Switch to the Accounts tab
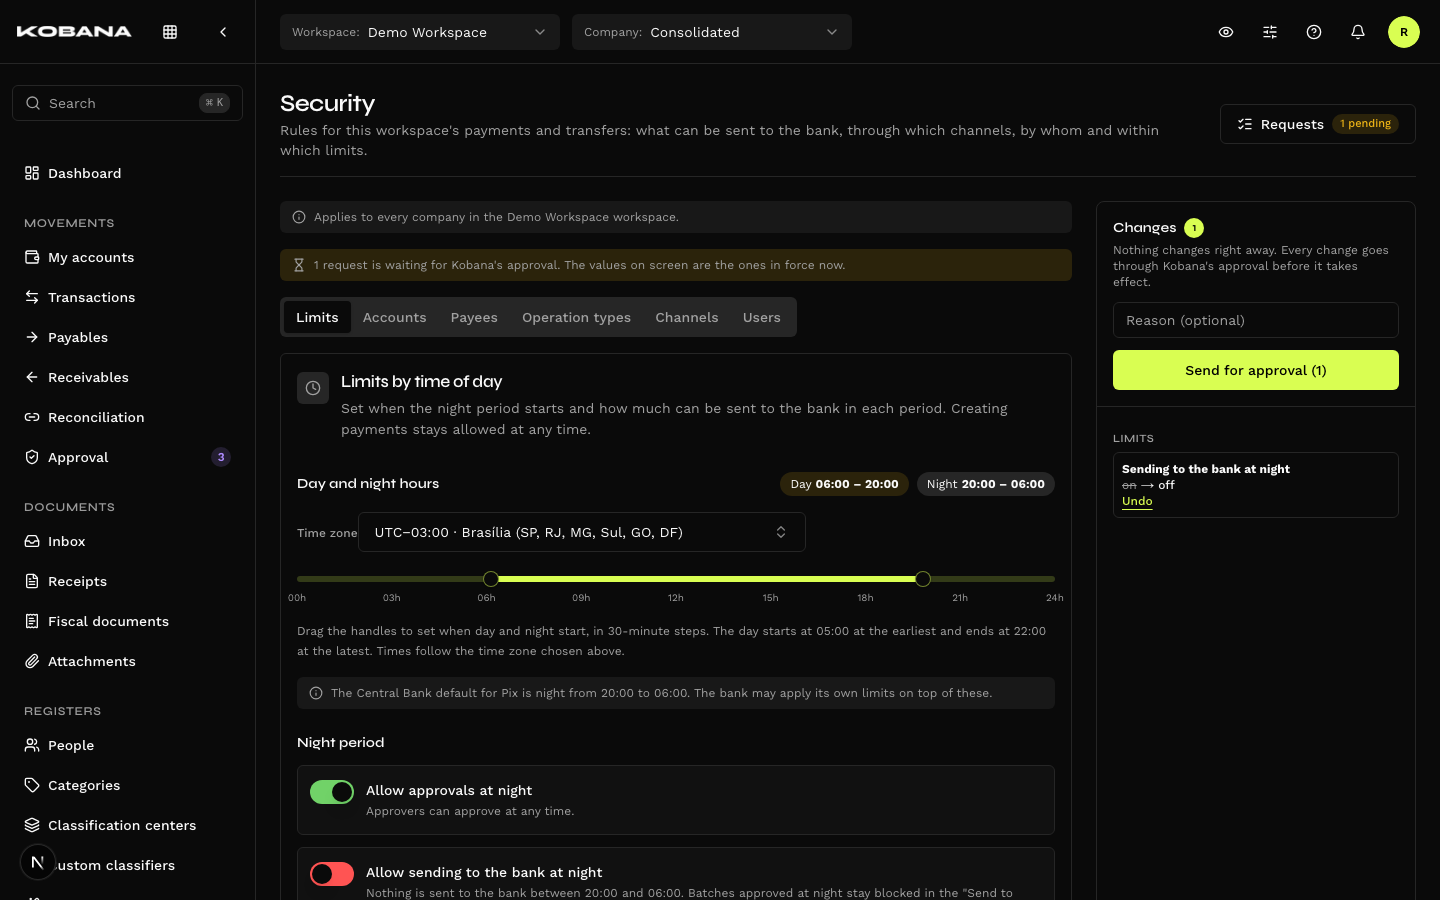Screen dimensions: 1440x900 (395, 317)
